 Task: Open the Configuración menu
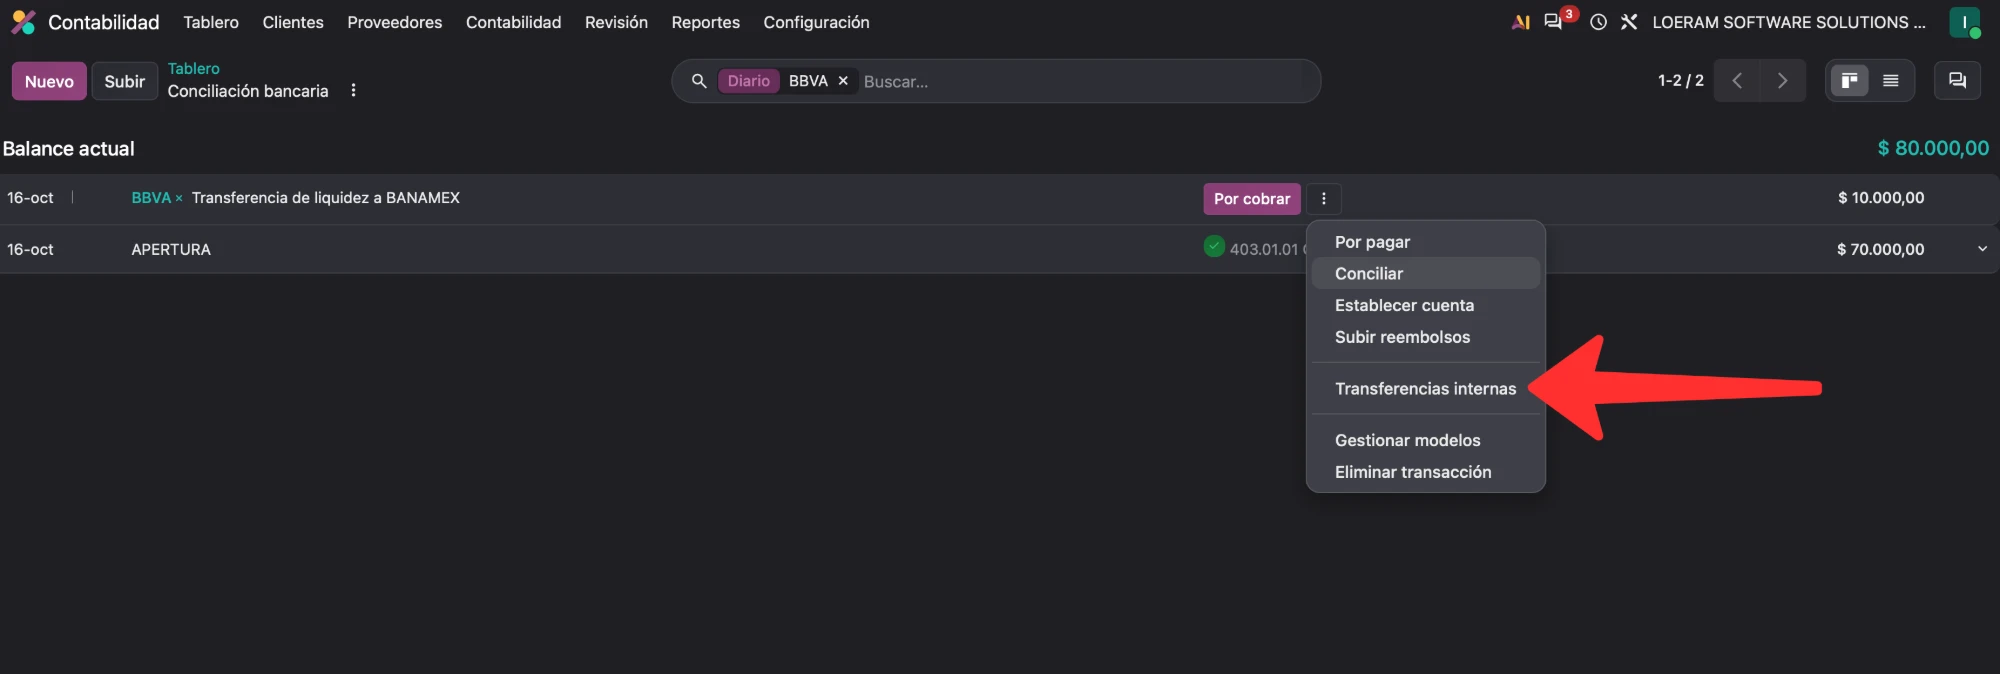[816, 22]
